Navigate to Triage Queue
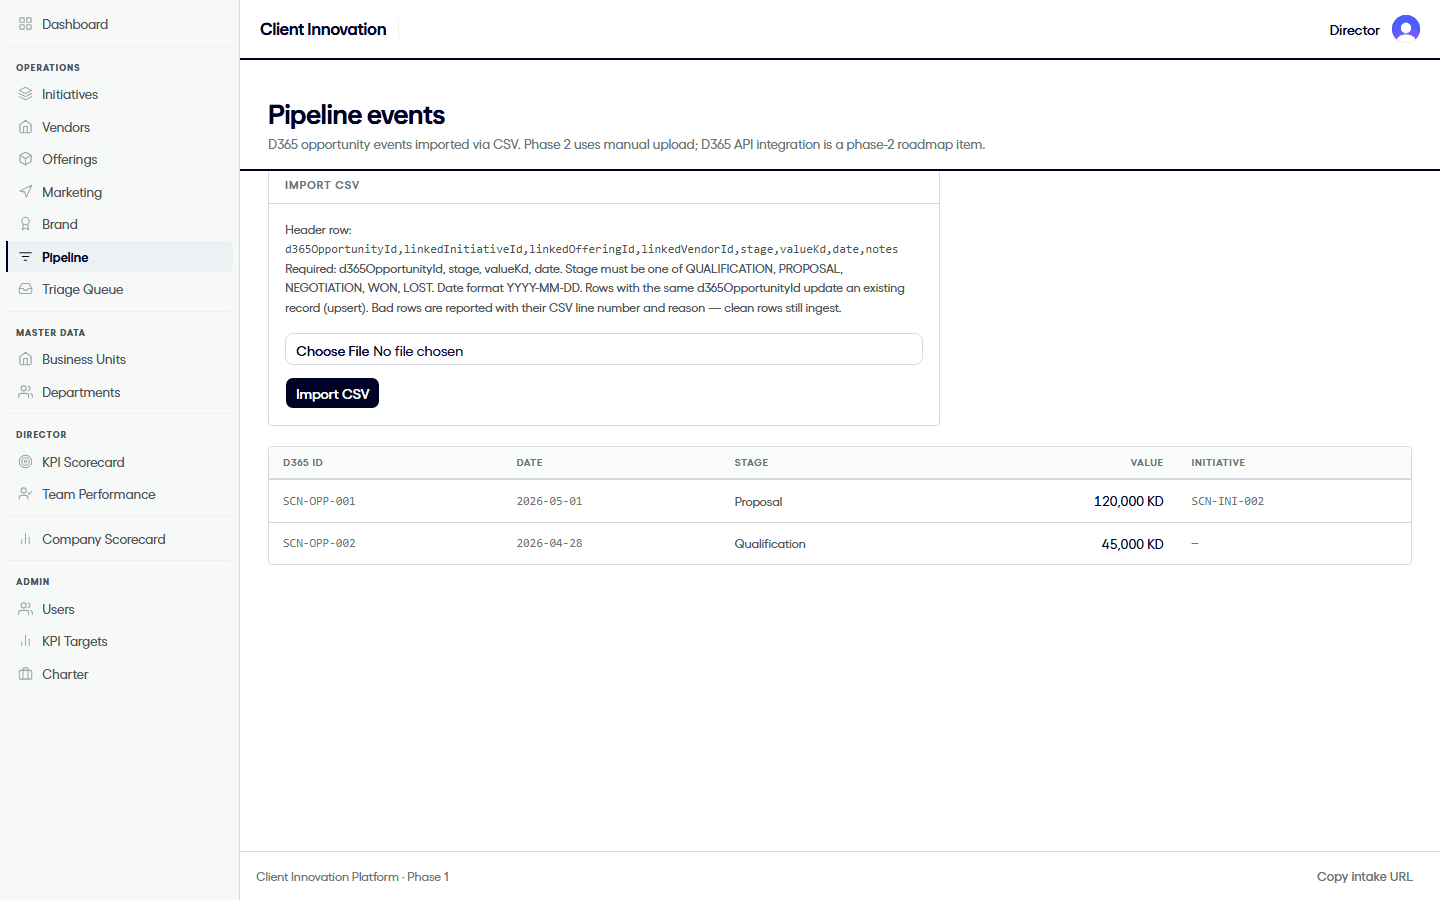The height and width of the screenshot is (900, 1440). click(119, 289)
